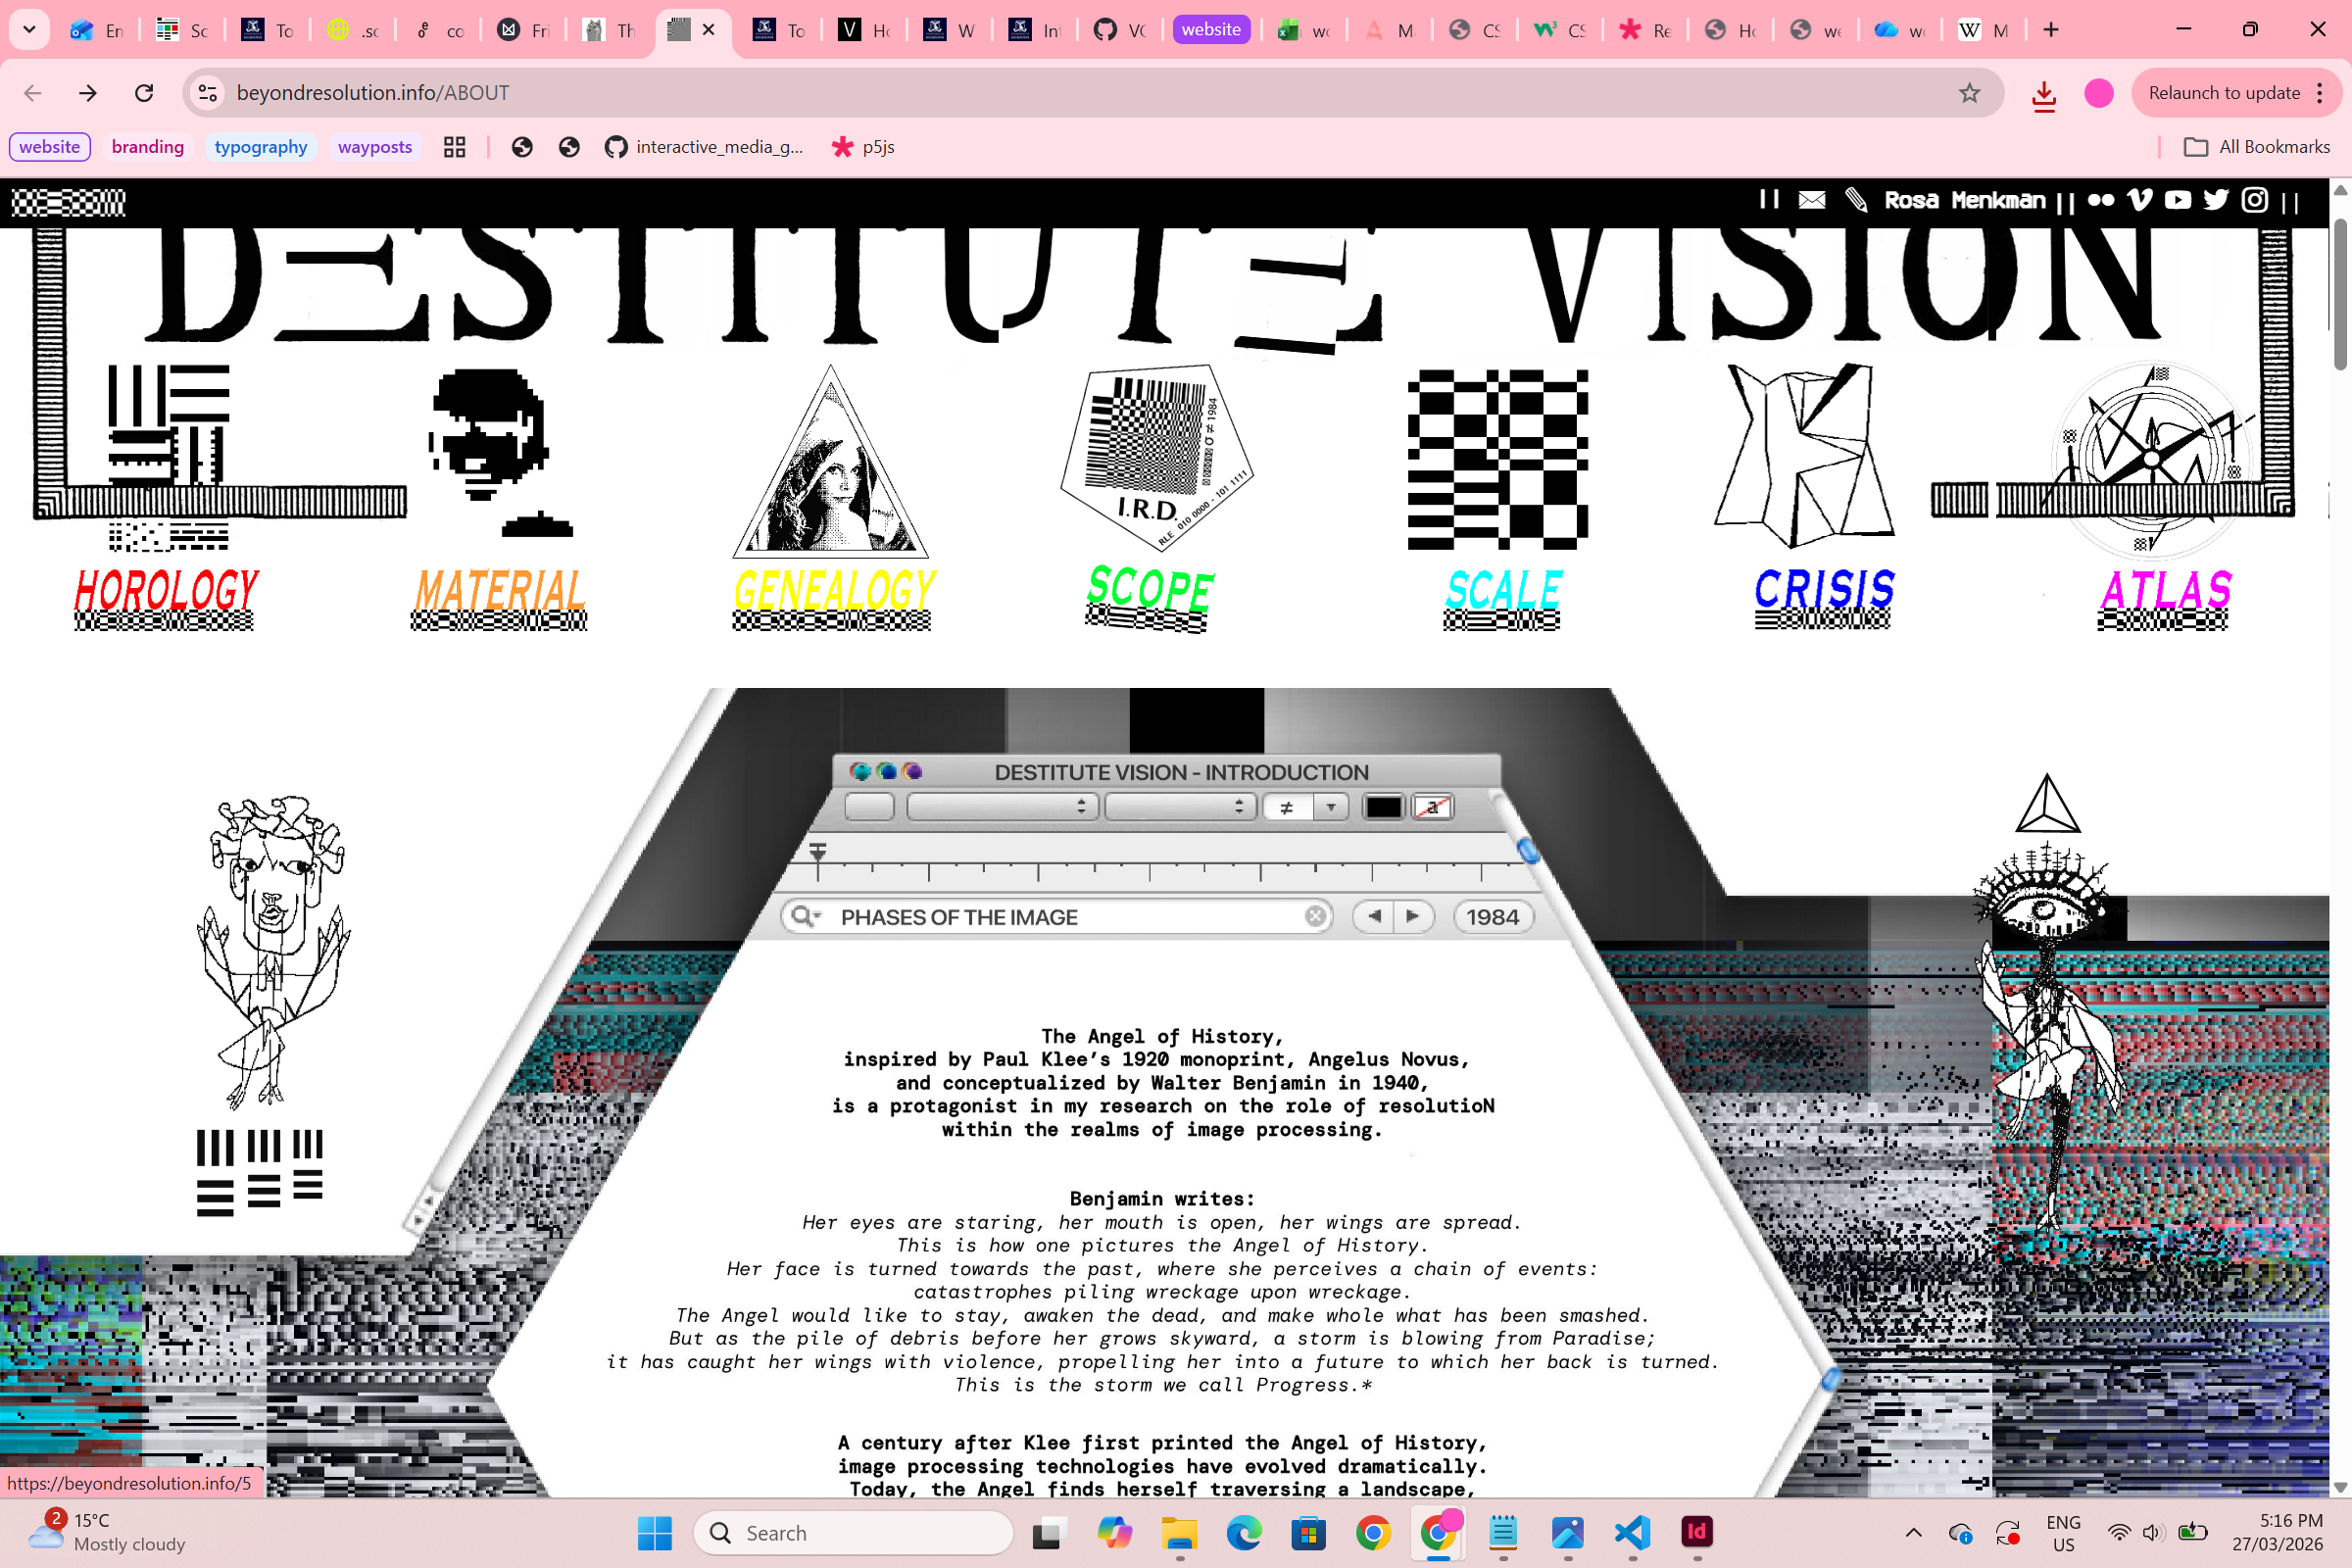Select the typography bookmark in bookmarks bar
The height and width of the screenshot is (1568, 2352).
point(260,147)
